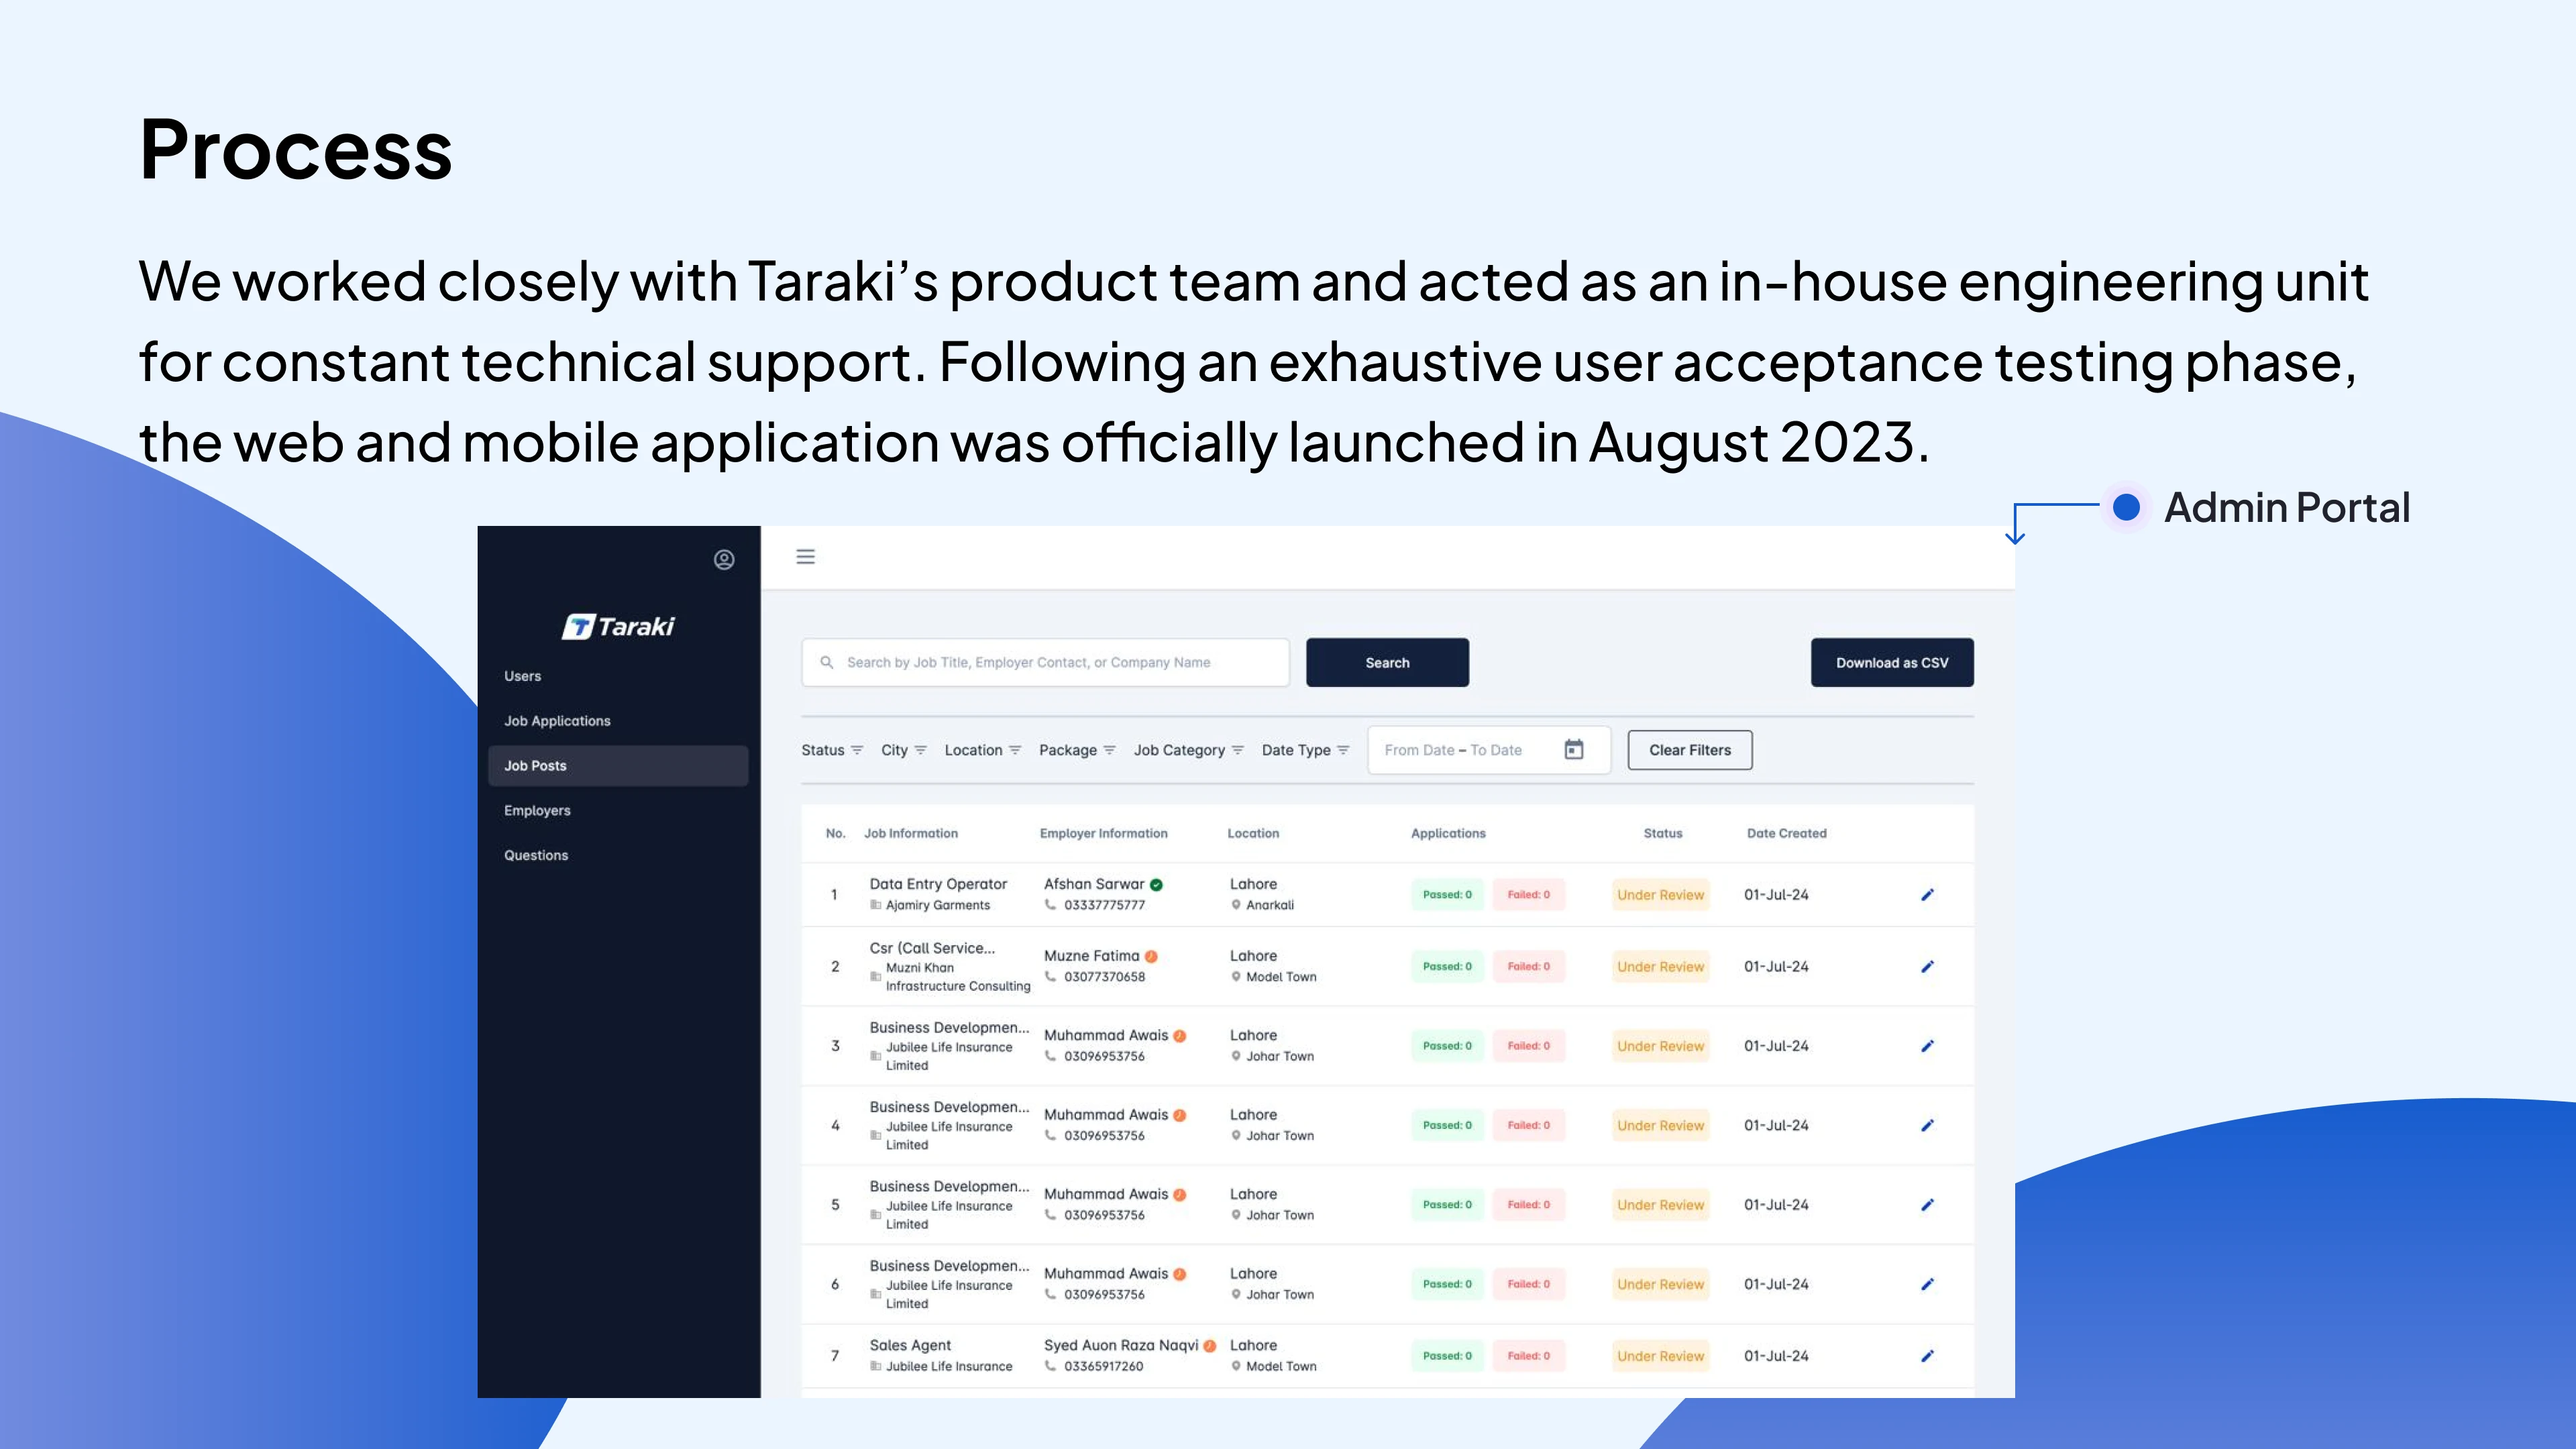Click Failed: 0 badge for Data Entry Operator

coord(1528,894)
